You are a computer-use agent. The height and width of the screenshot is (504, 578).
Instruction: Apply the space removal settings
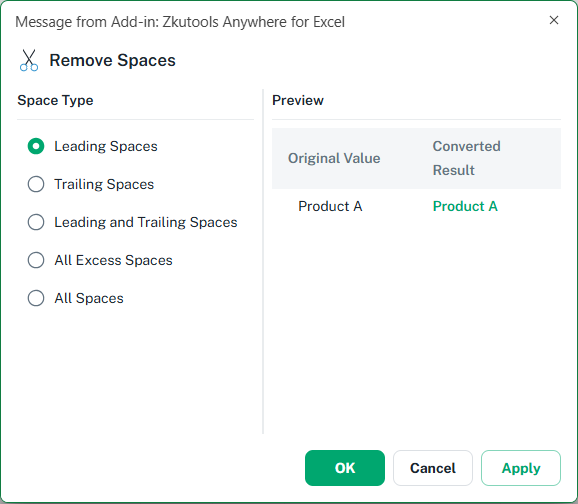(521, 468)
